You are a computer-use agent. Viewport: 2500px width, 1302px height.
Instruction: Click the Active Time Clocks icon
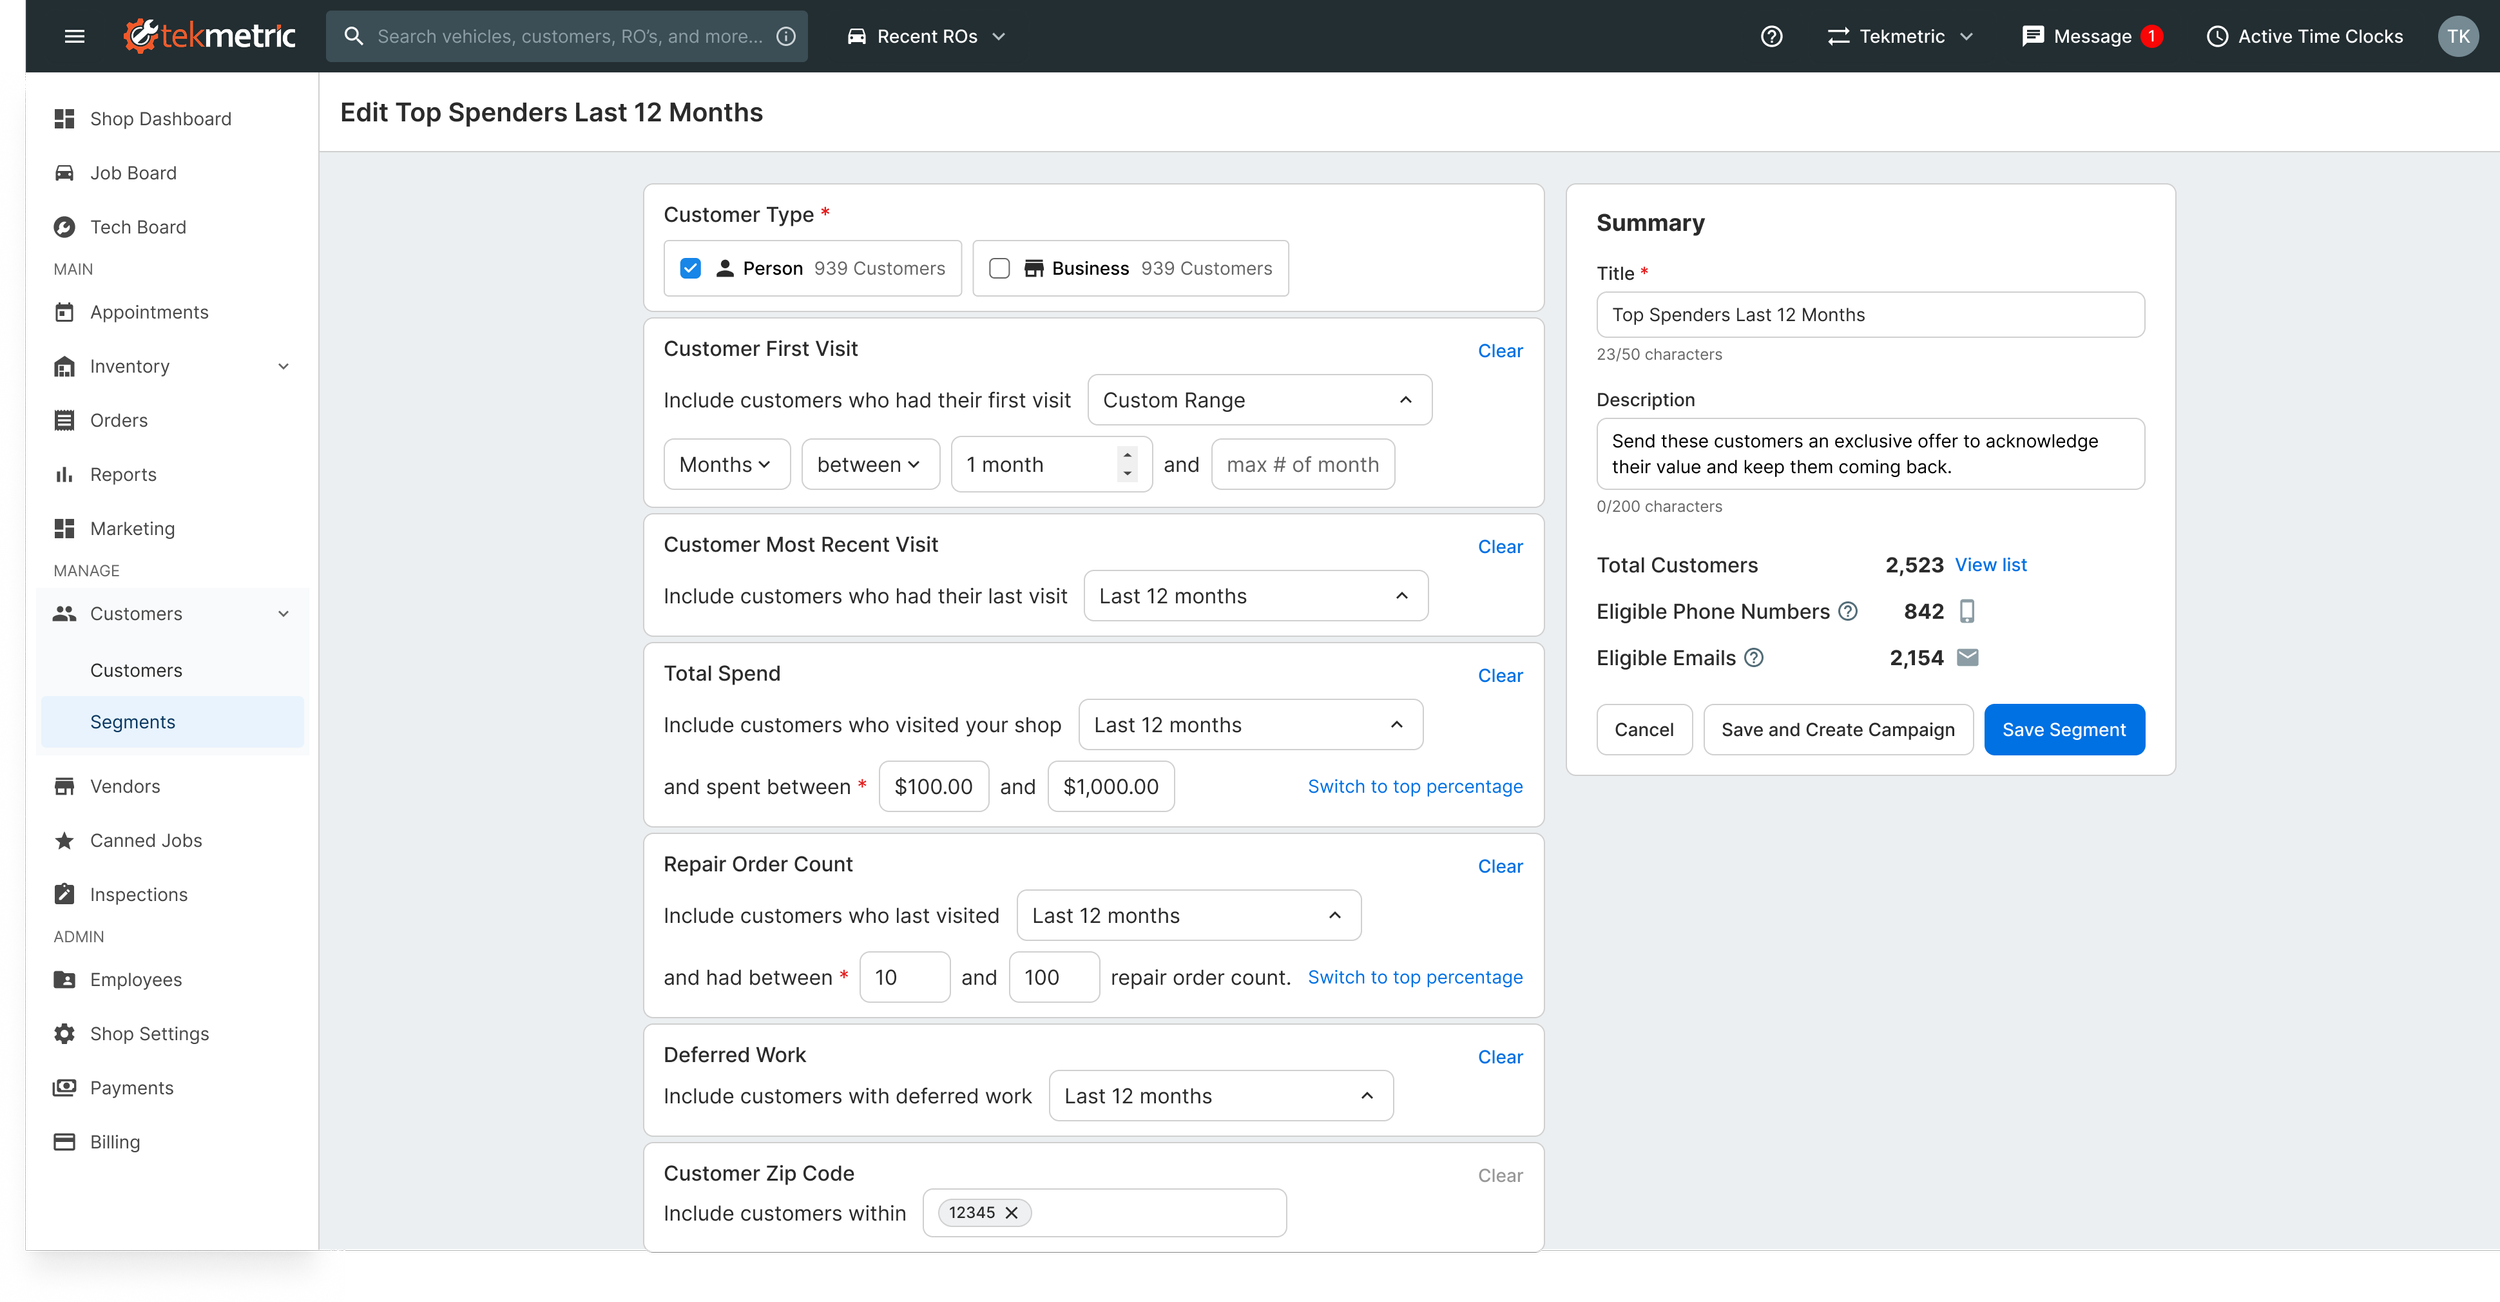tap(2217, 36)
